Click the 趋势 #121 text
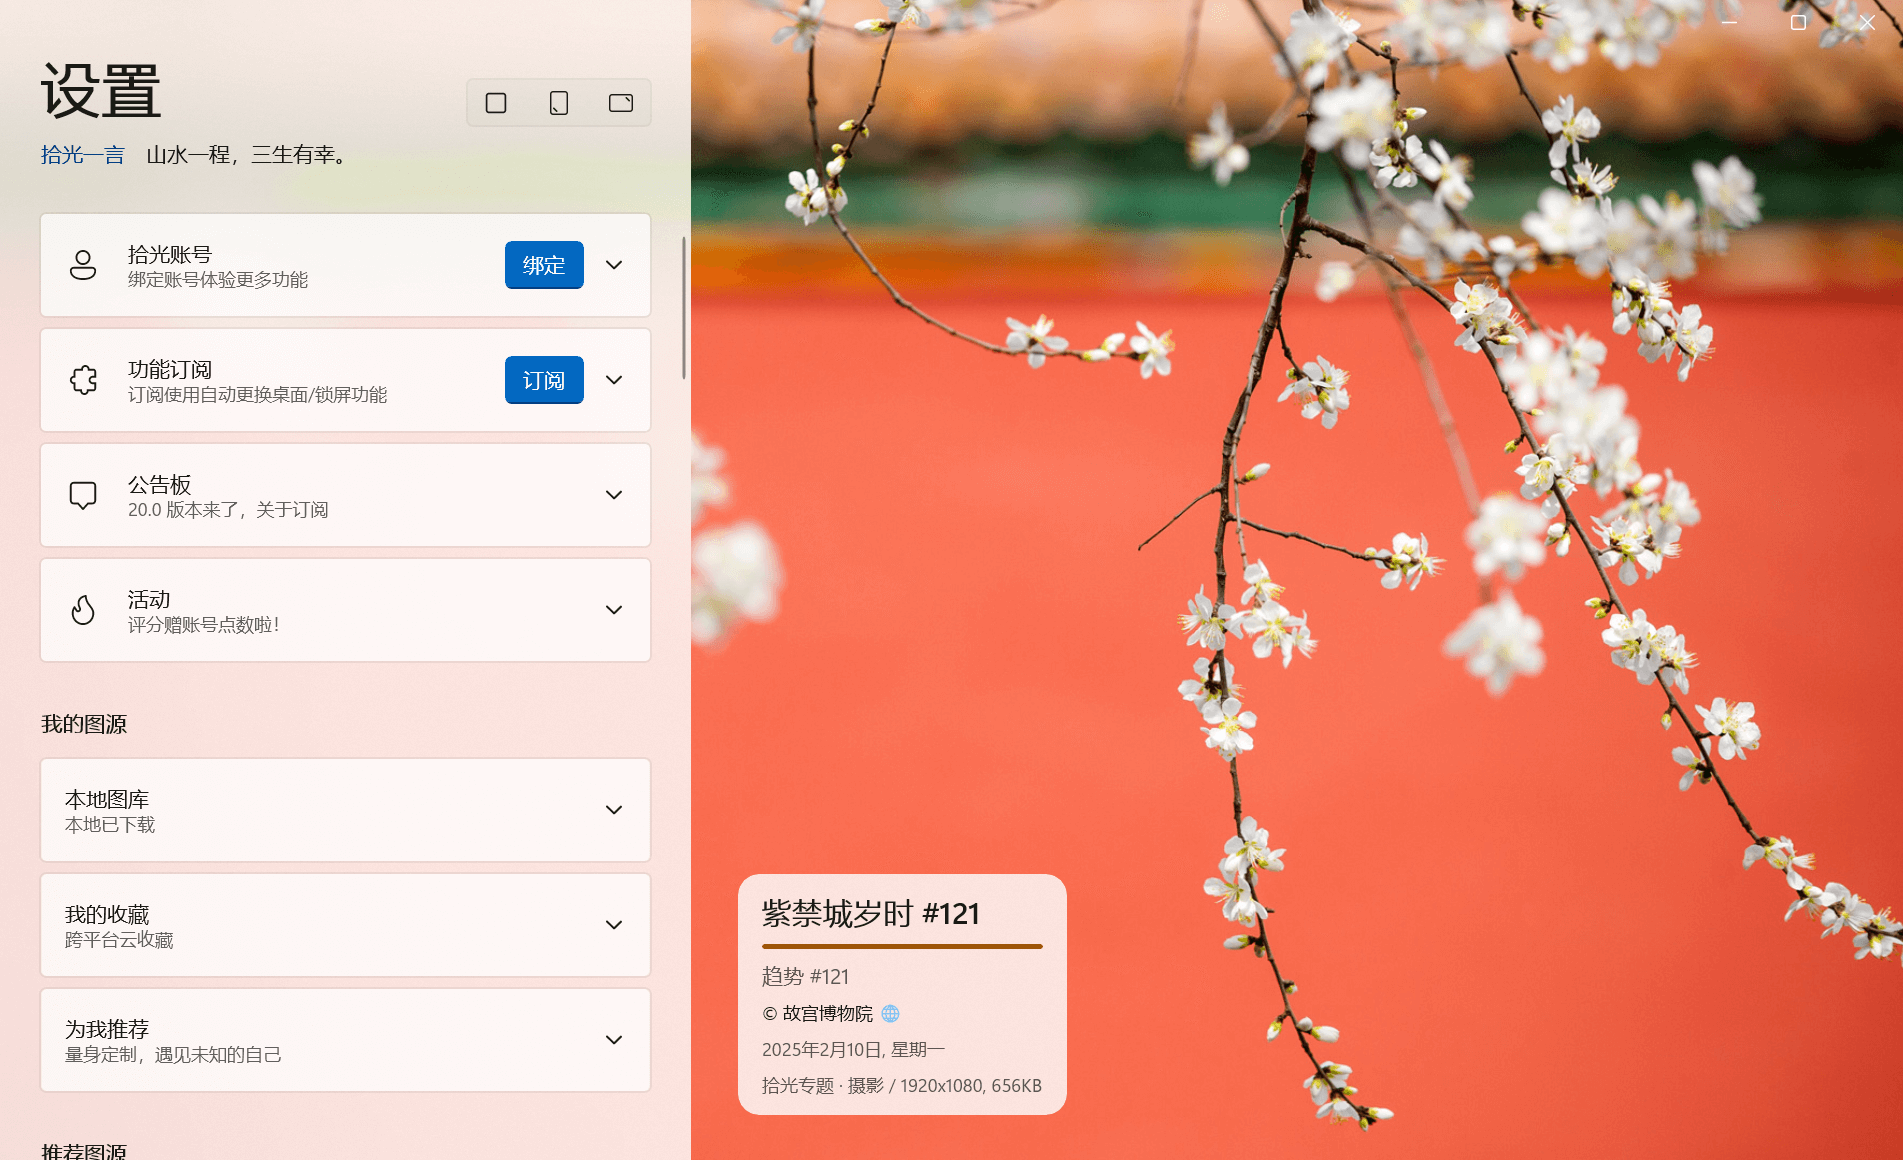This screenshot has width=1903, height=1160. 805,977
